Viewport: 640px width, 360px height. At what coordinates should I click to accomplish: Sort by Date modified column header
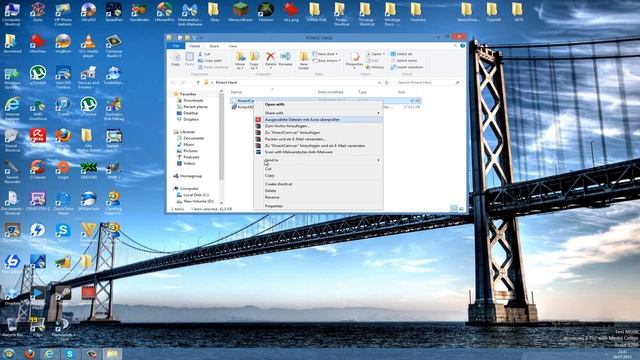(330, 92)
